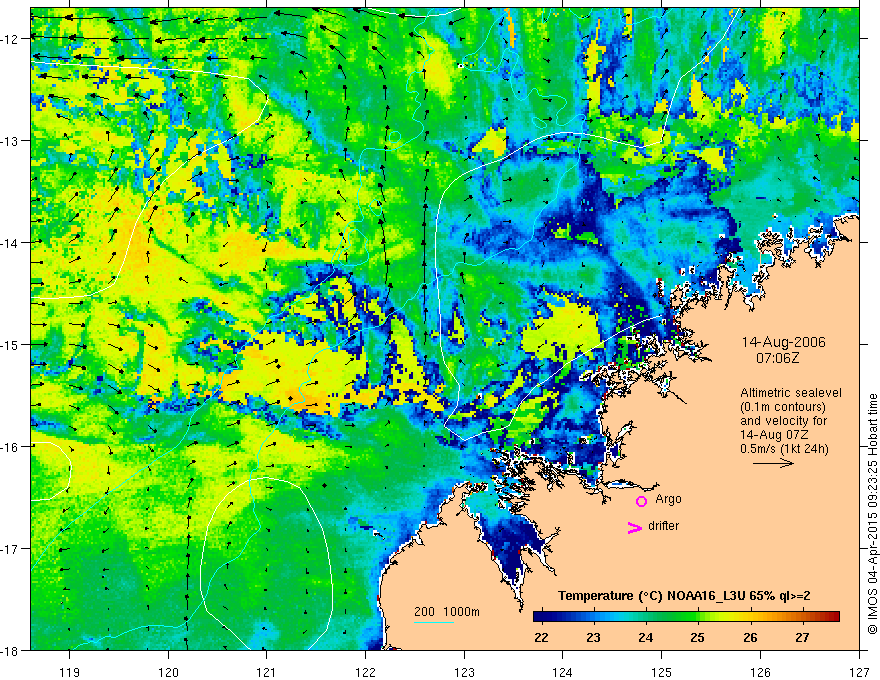
Task: Click the longitude axis label '122'
Action: coord(365,672)
